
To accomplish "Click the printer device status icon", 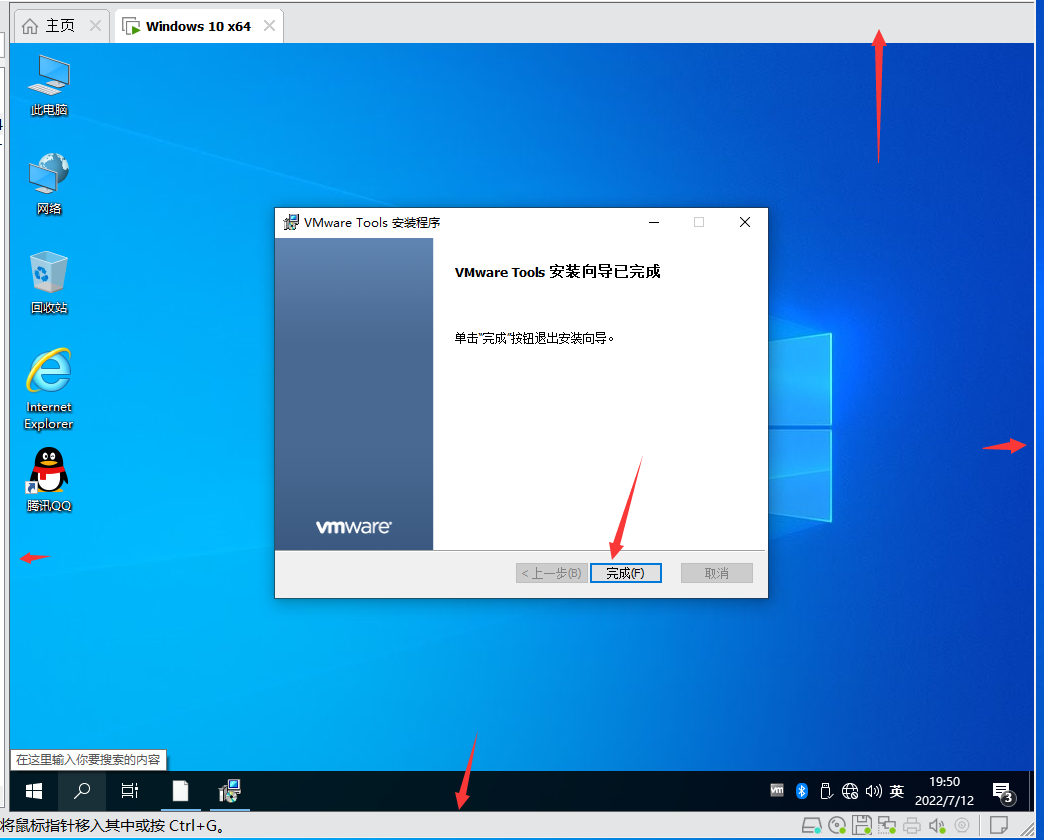I will click(x=912, y=826).
